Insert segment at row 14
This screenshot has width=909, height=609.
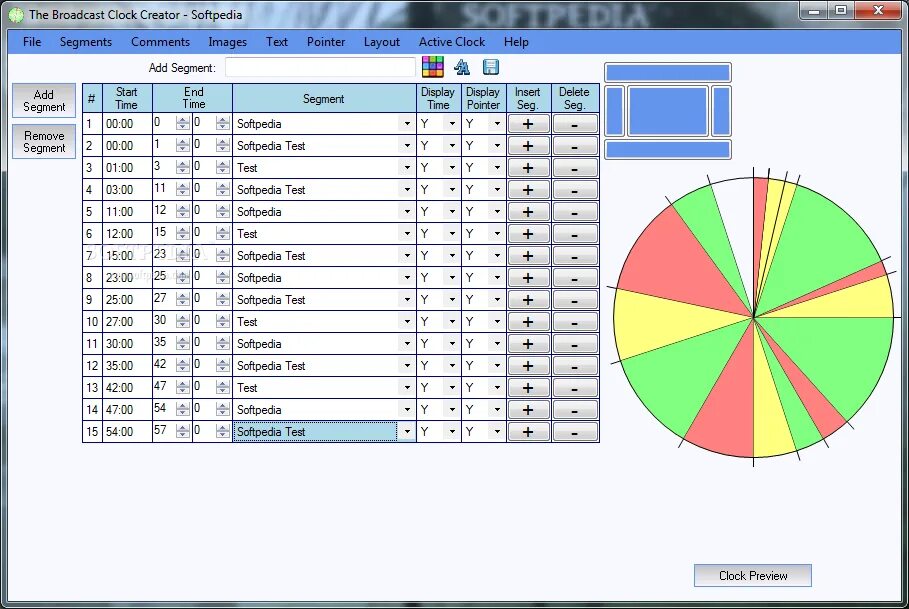tap(529, 410)
